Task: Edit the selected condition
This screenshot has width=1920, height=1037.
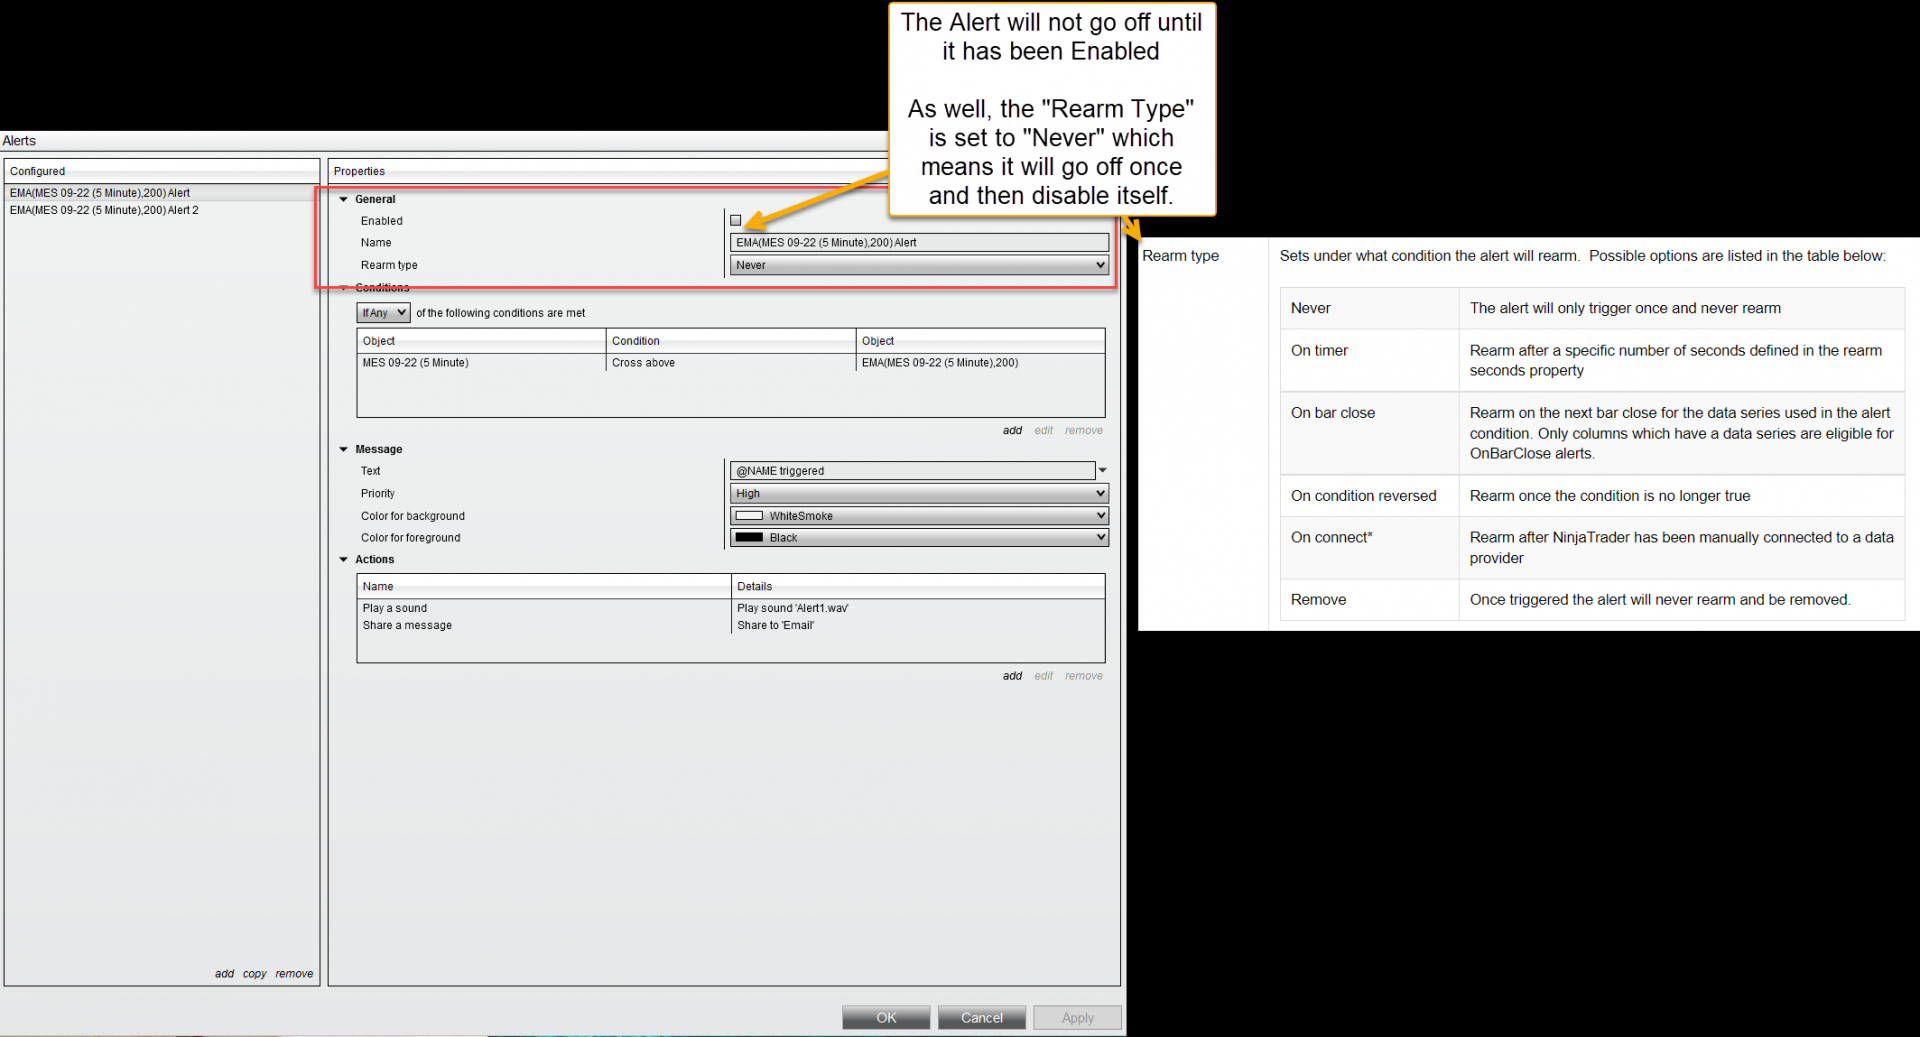Action: point(1043,431)
